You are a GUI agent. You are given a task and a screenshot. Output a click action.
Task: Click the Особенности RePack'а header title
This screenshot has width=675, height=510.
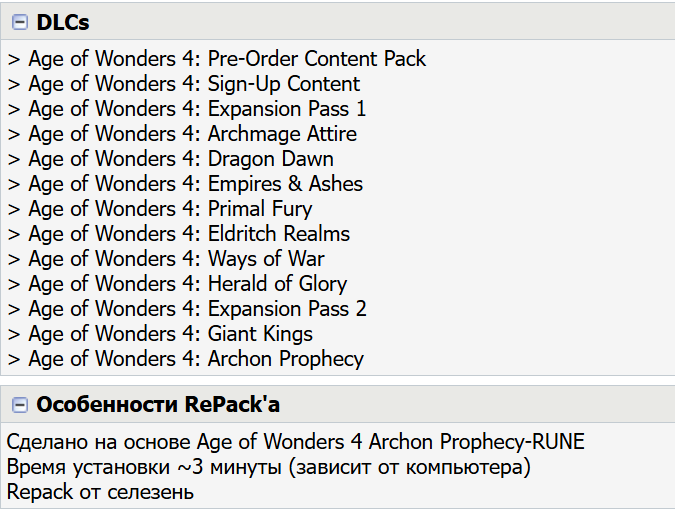pyautogui.click(x=158, y=405)
